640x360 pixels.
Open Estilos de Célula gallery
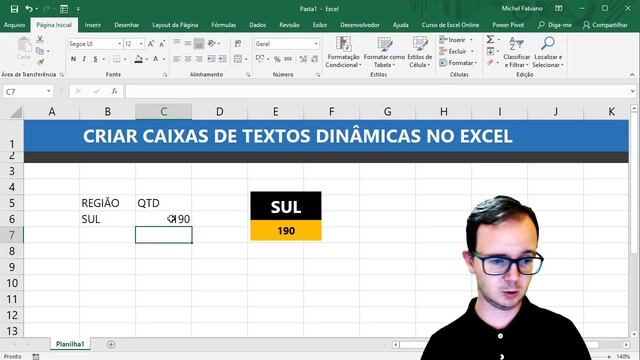point(420,52)
